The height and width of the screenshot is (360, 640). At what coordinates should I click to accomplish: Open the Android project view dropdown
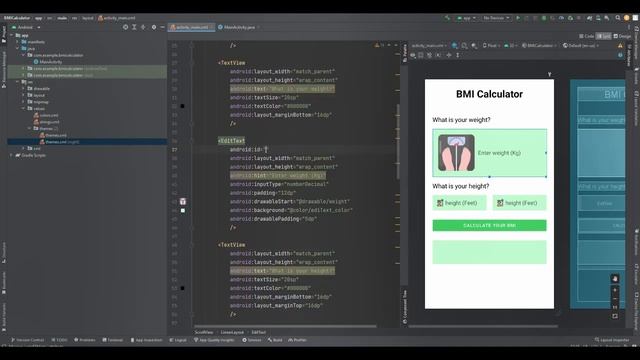[x=26, y=27]
